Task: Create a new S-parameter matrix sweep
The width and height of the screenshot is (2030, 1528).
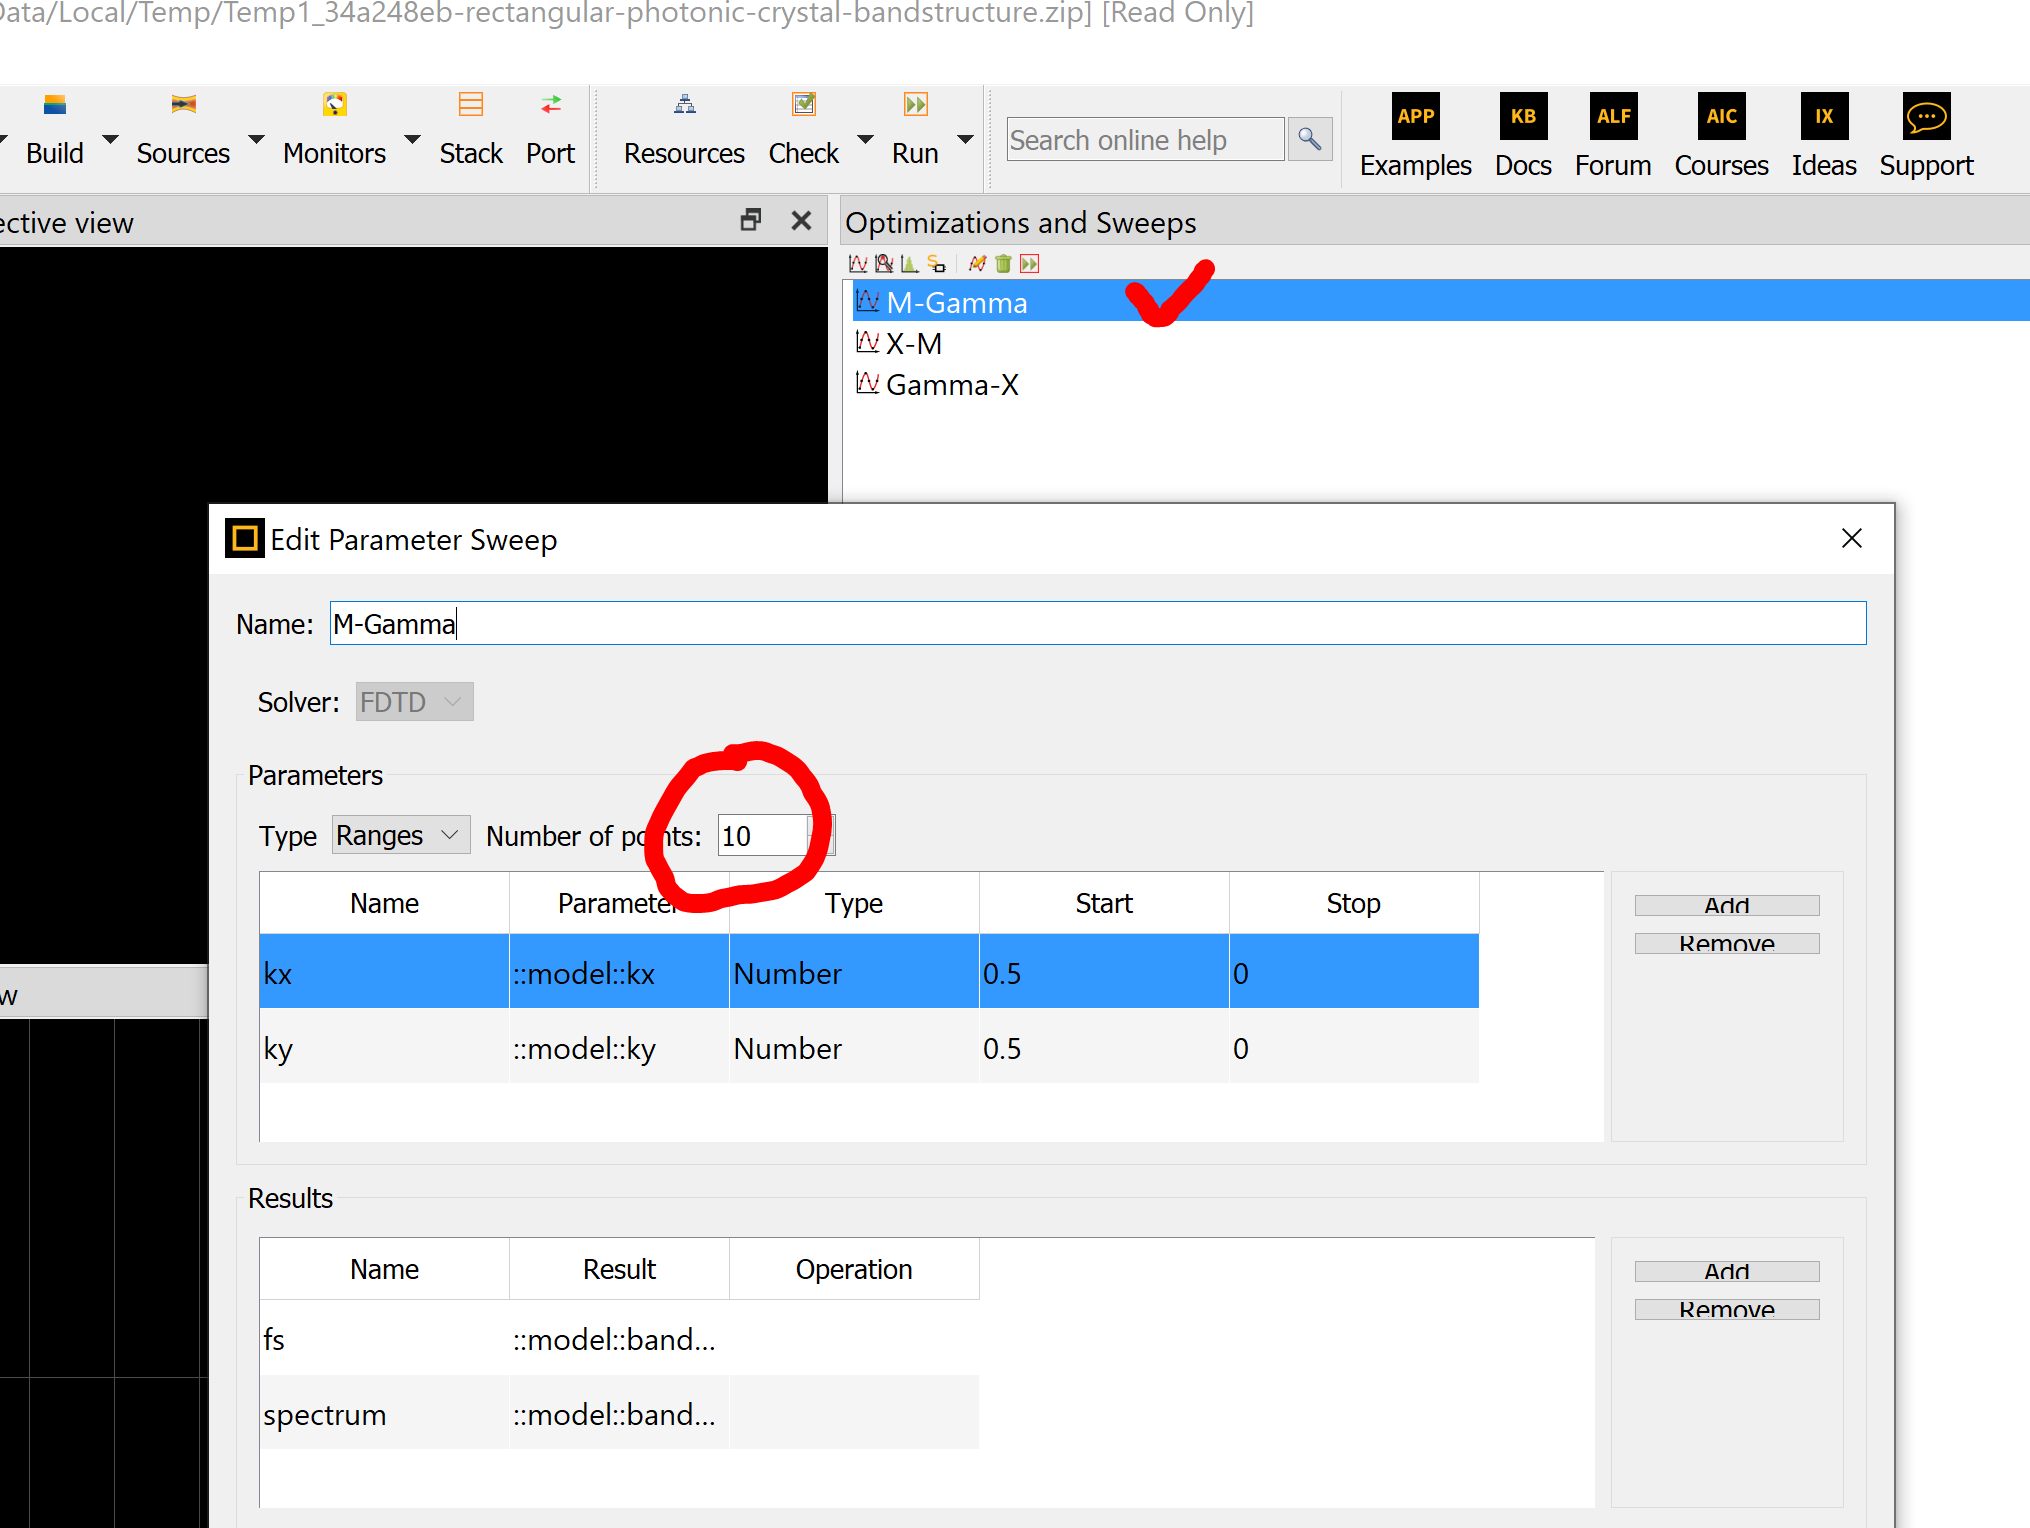Action: click(x=936, y=264)
